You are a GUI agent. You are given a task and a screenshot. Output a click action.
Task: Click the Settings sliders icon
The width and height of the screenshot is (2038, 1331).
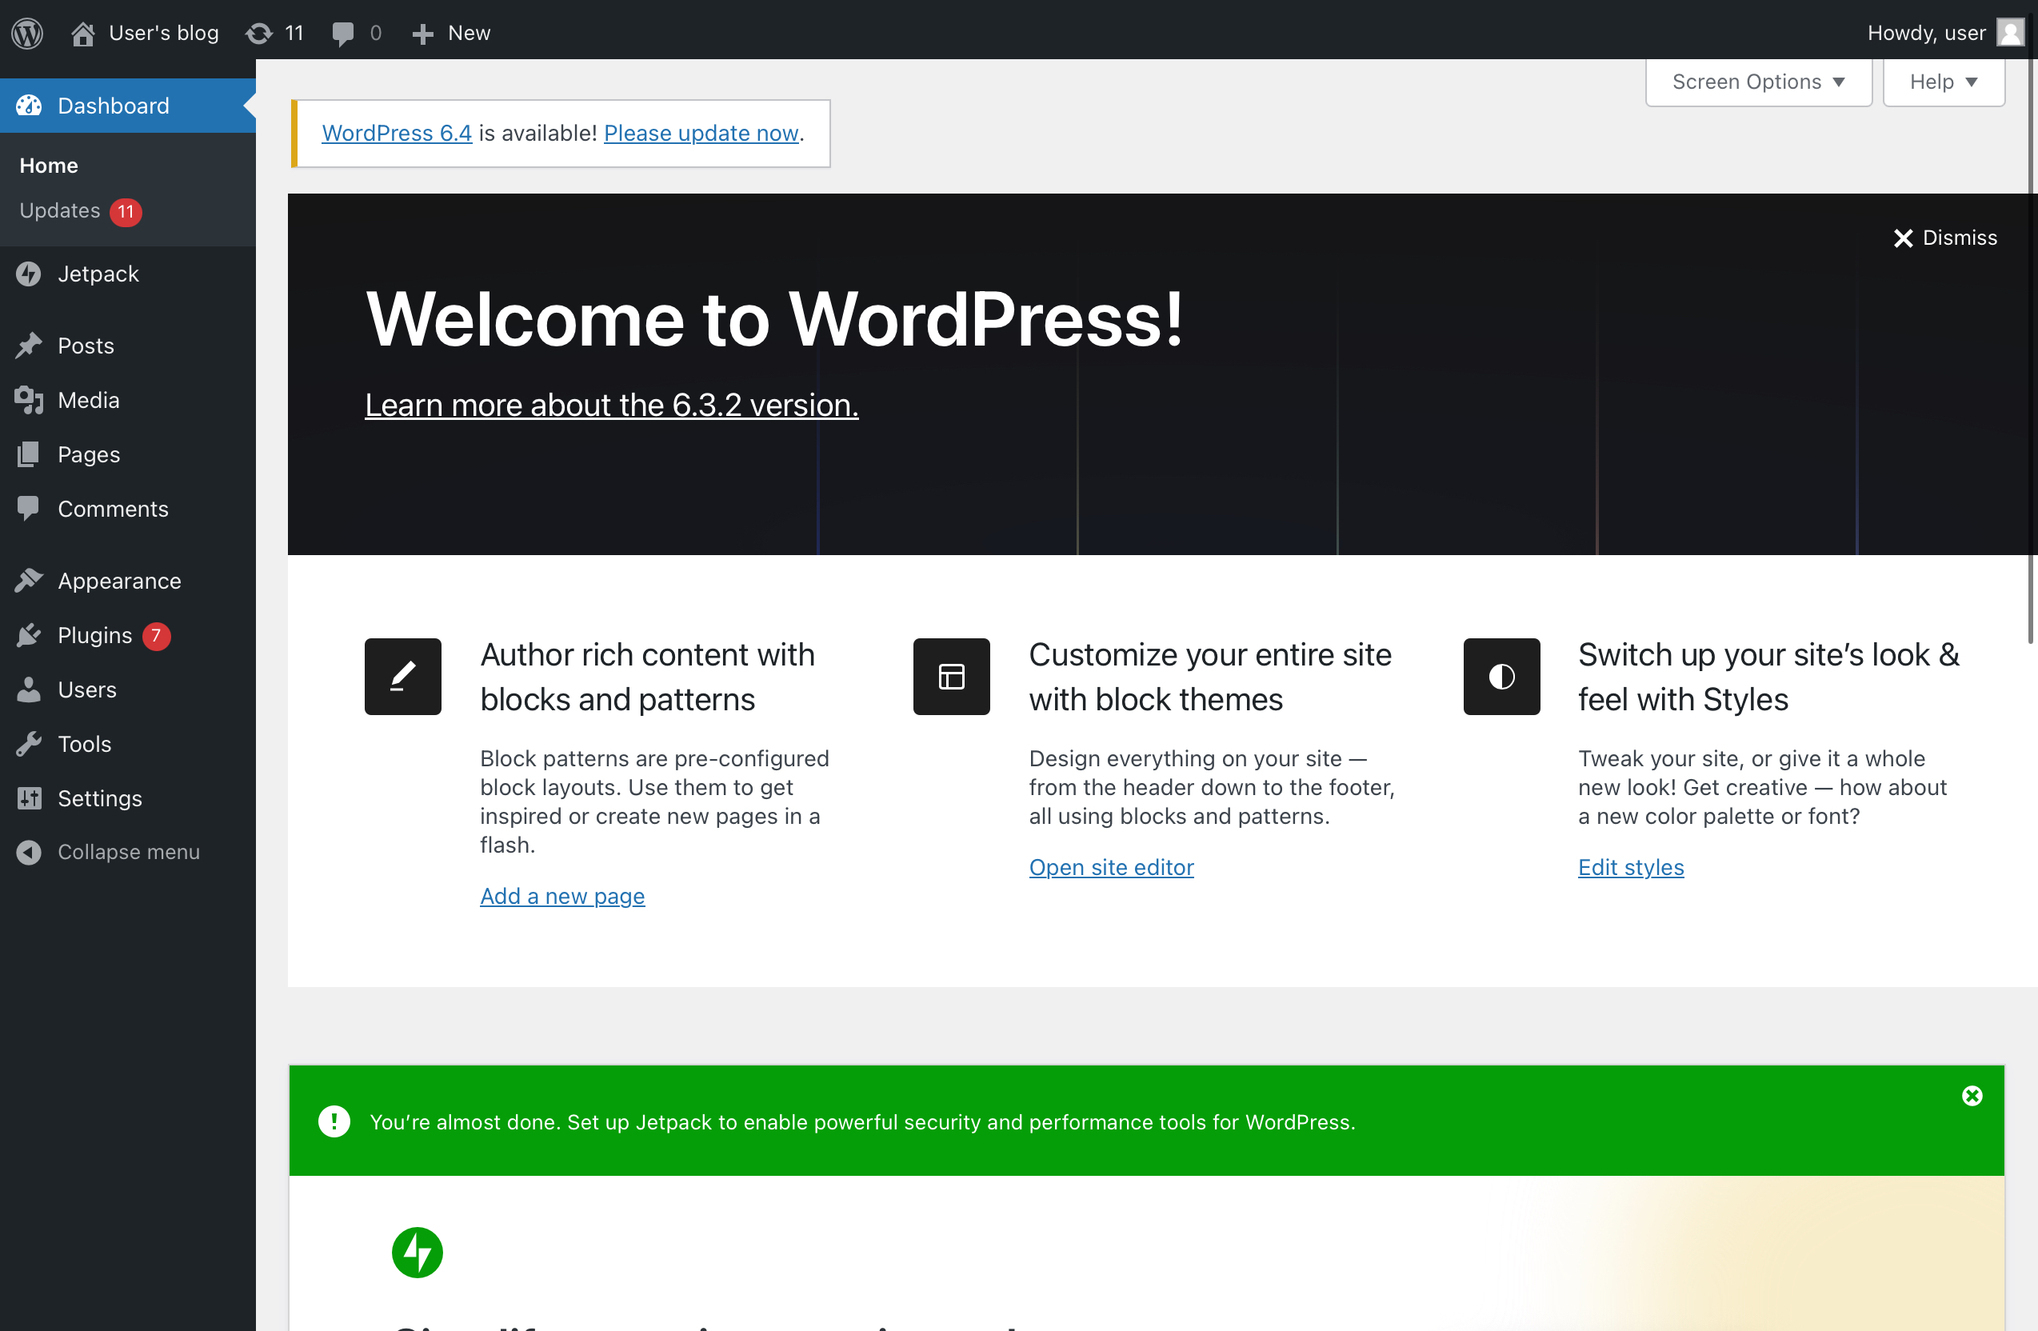(x=29, y=798)
